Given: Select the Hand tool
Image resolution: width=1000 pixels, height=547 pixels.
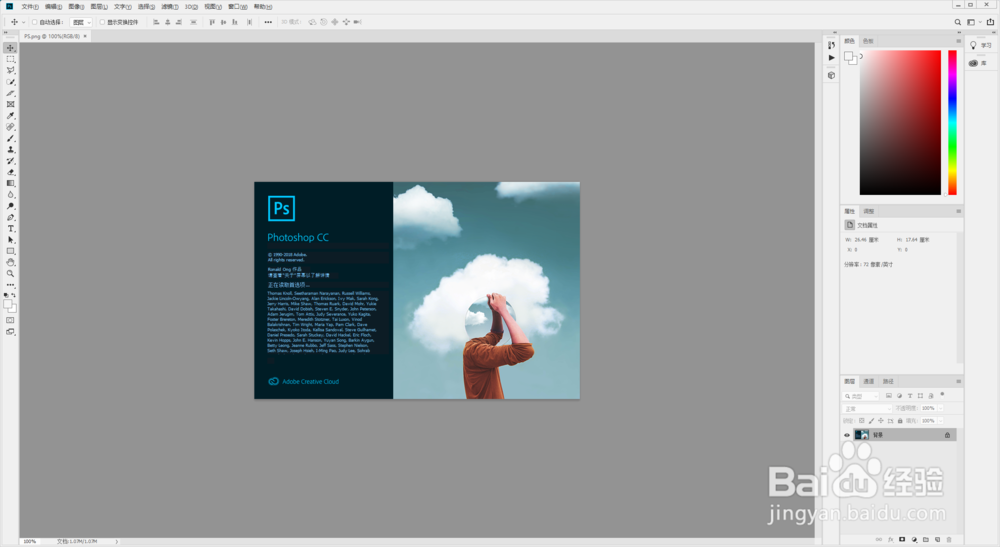Looking at the screenshot, I should pyautogui.click(x=10, y=263).
